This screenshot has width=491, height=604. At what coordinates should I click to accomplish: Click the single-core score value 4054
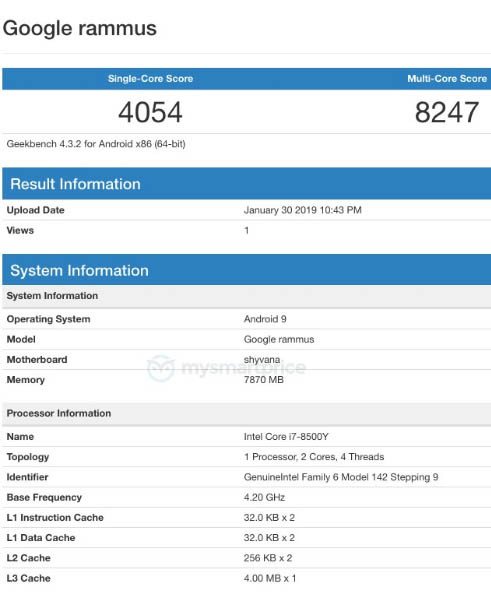pos(150,112)
